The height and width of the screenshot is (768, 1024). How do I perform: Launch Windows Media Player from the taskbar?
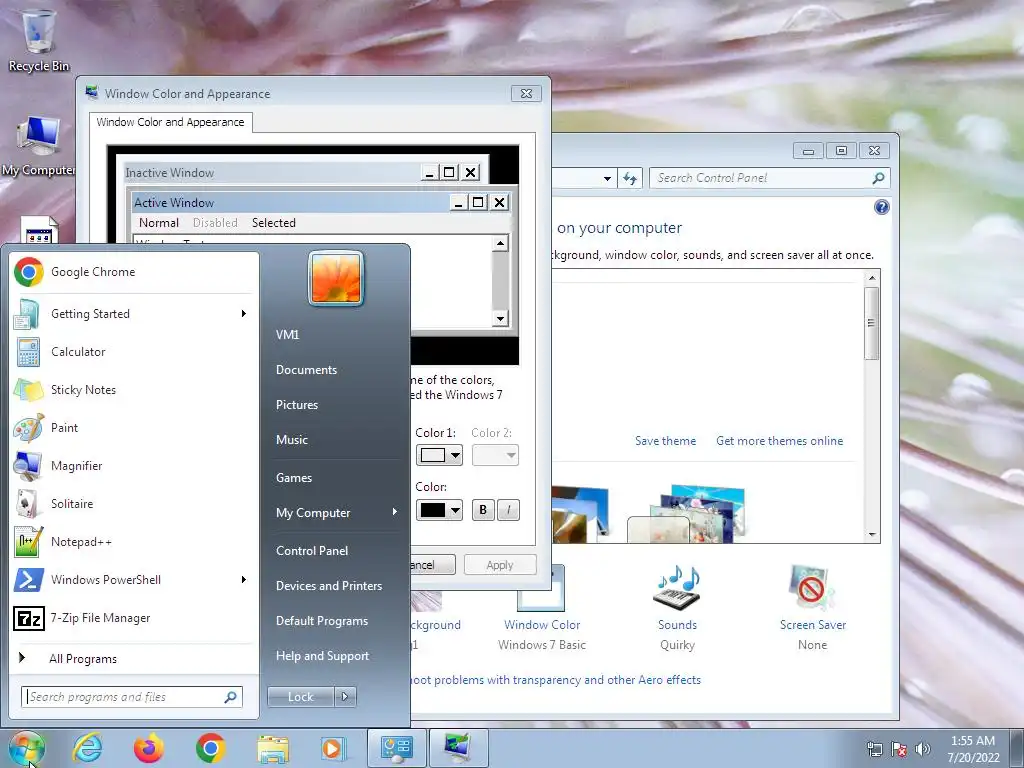click(x=332, y=748)
